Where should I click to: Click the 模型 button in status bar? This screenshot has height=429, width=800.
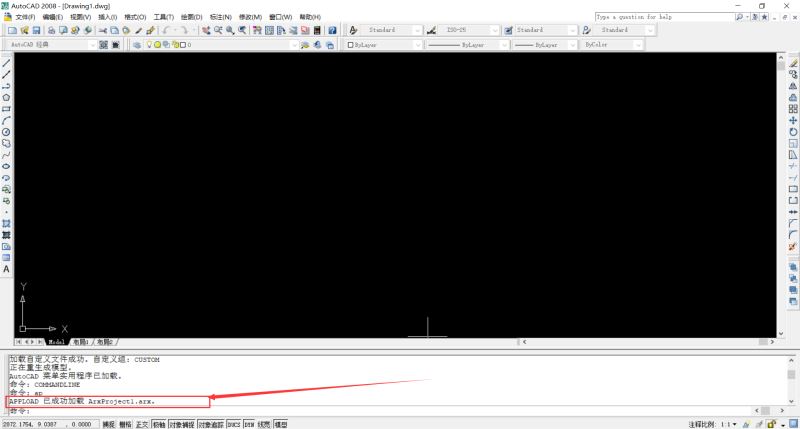[x=281, y=424]
